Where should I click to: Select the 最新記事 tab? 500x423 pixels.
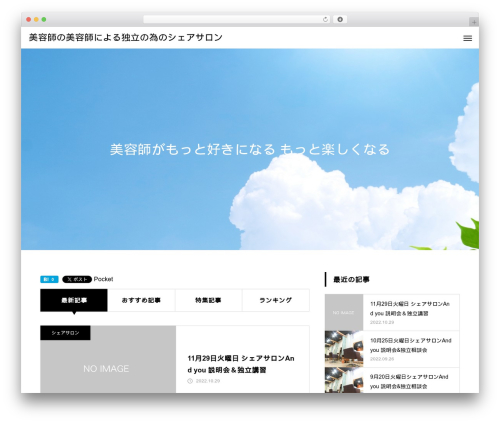tap(74, 300)
